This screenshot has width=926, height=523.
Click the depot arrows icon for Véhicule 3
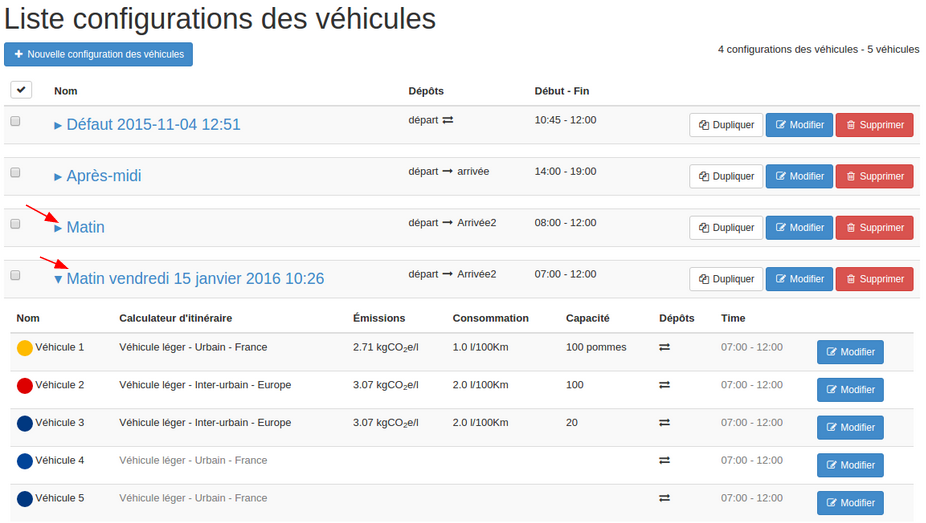664,423
